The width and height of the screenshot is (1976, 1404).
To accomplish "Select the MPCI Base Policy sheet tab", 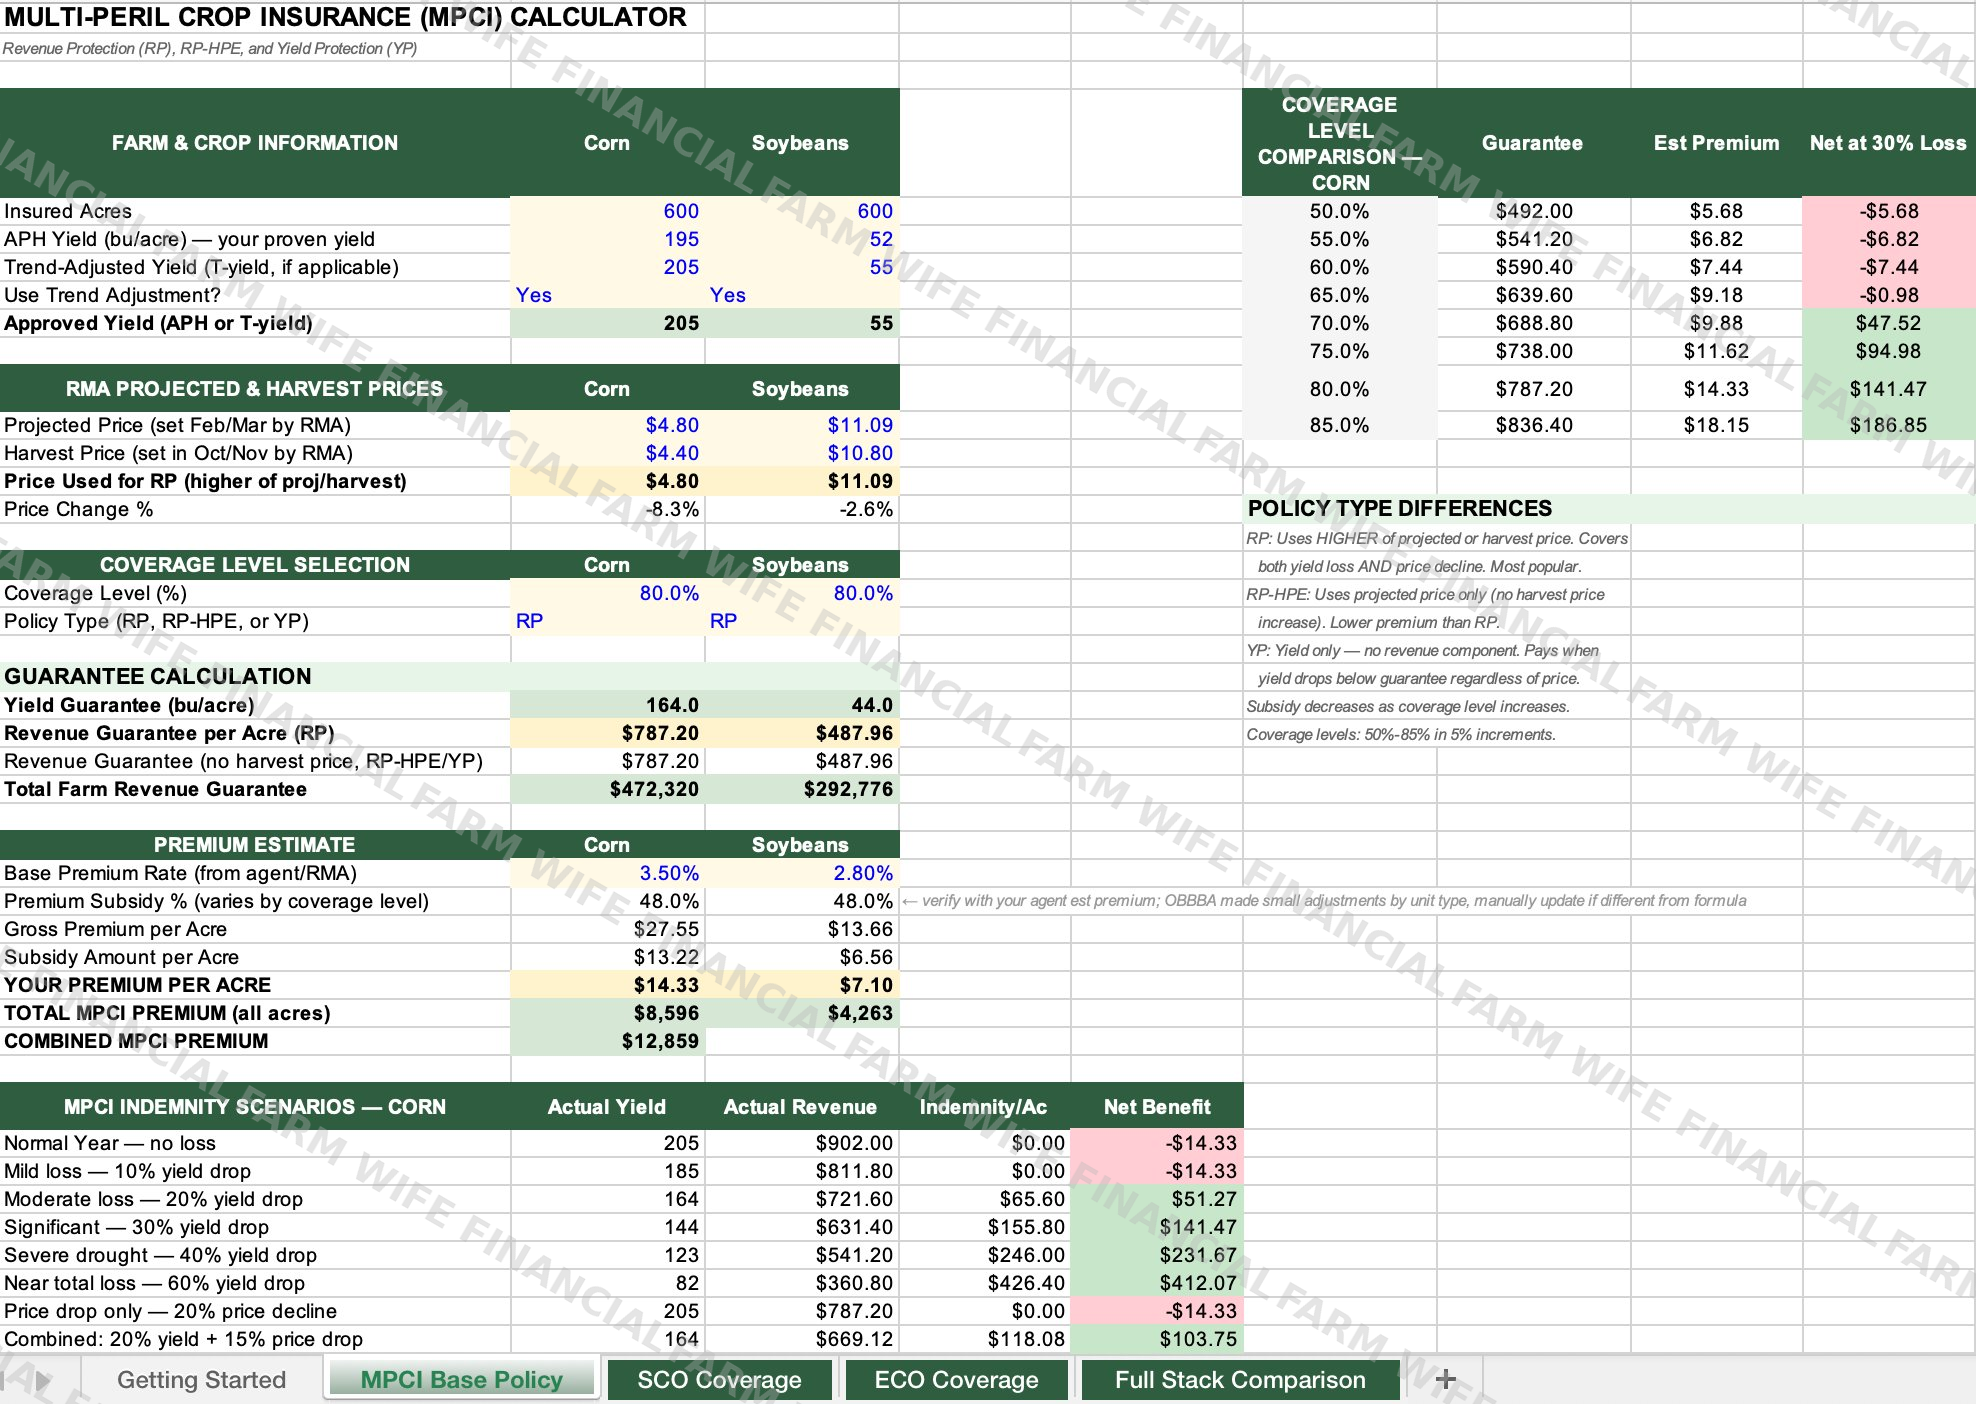I will [461, 1380].
